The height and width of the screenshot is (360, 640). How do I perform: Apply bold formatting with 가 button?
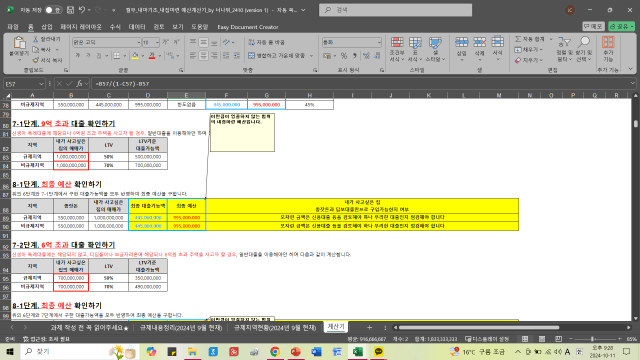pos(77,56)
